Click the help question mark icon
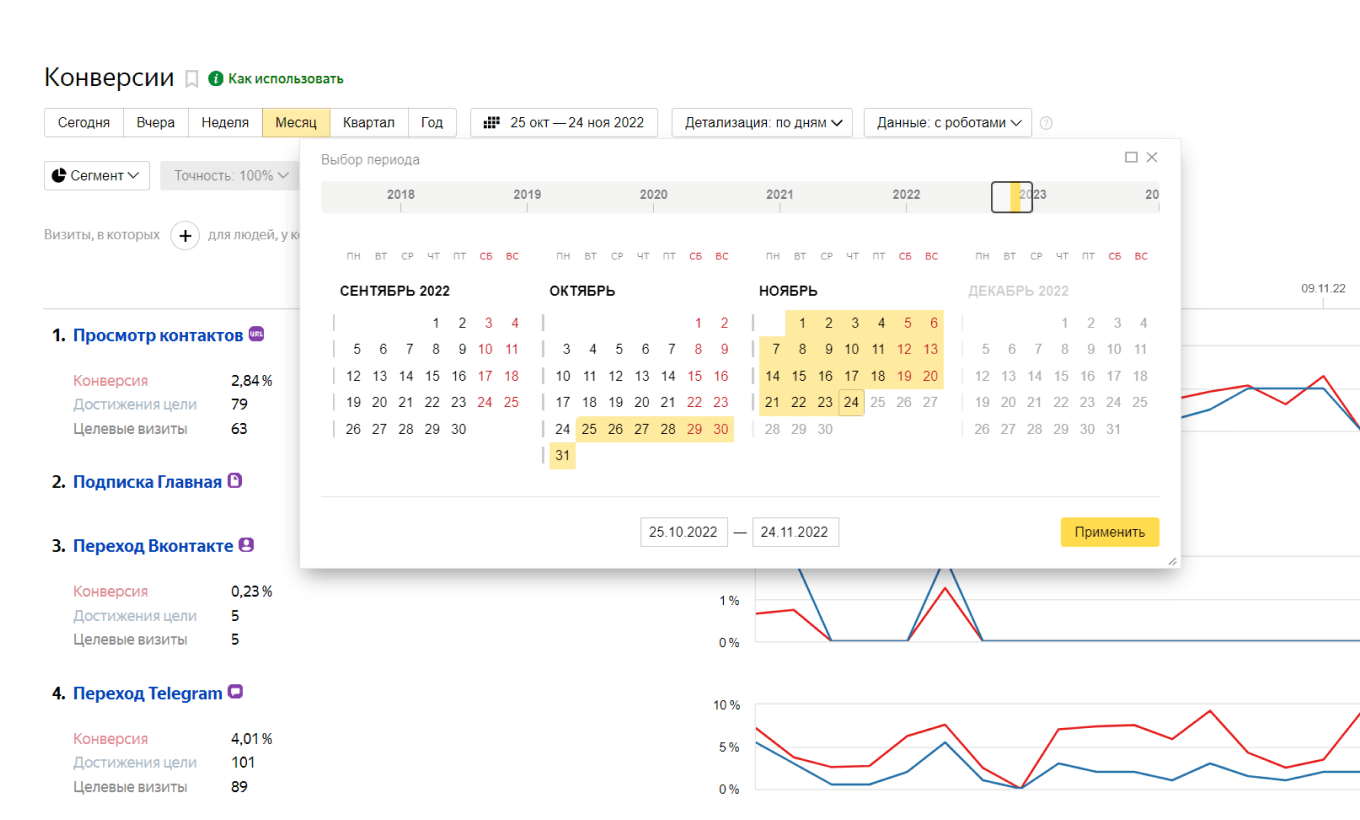The width and height of the screenshot is (1360, 820). coord(1046,123)
